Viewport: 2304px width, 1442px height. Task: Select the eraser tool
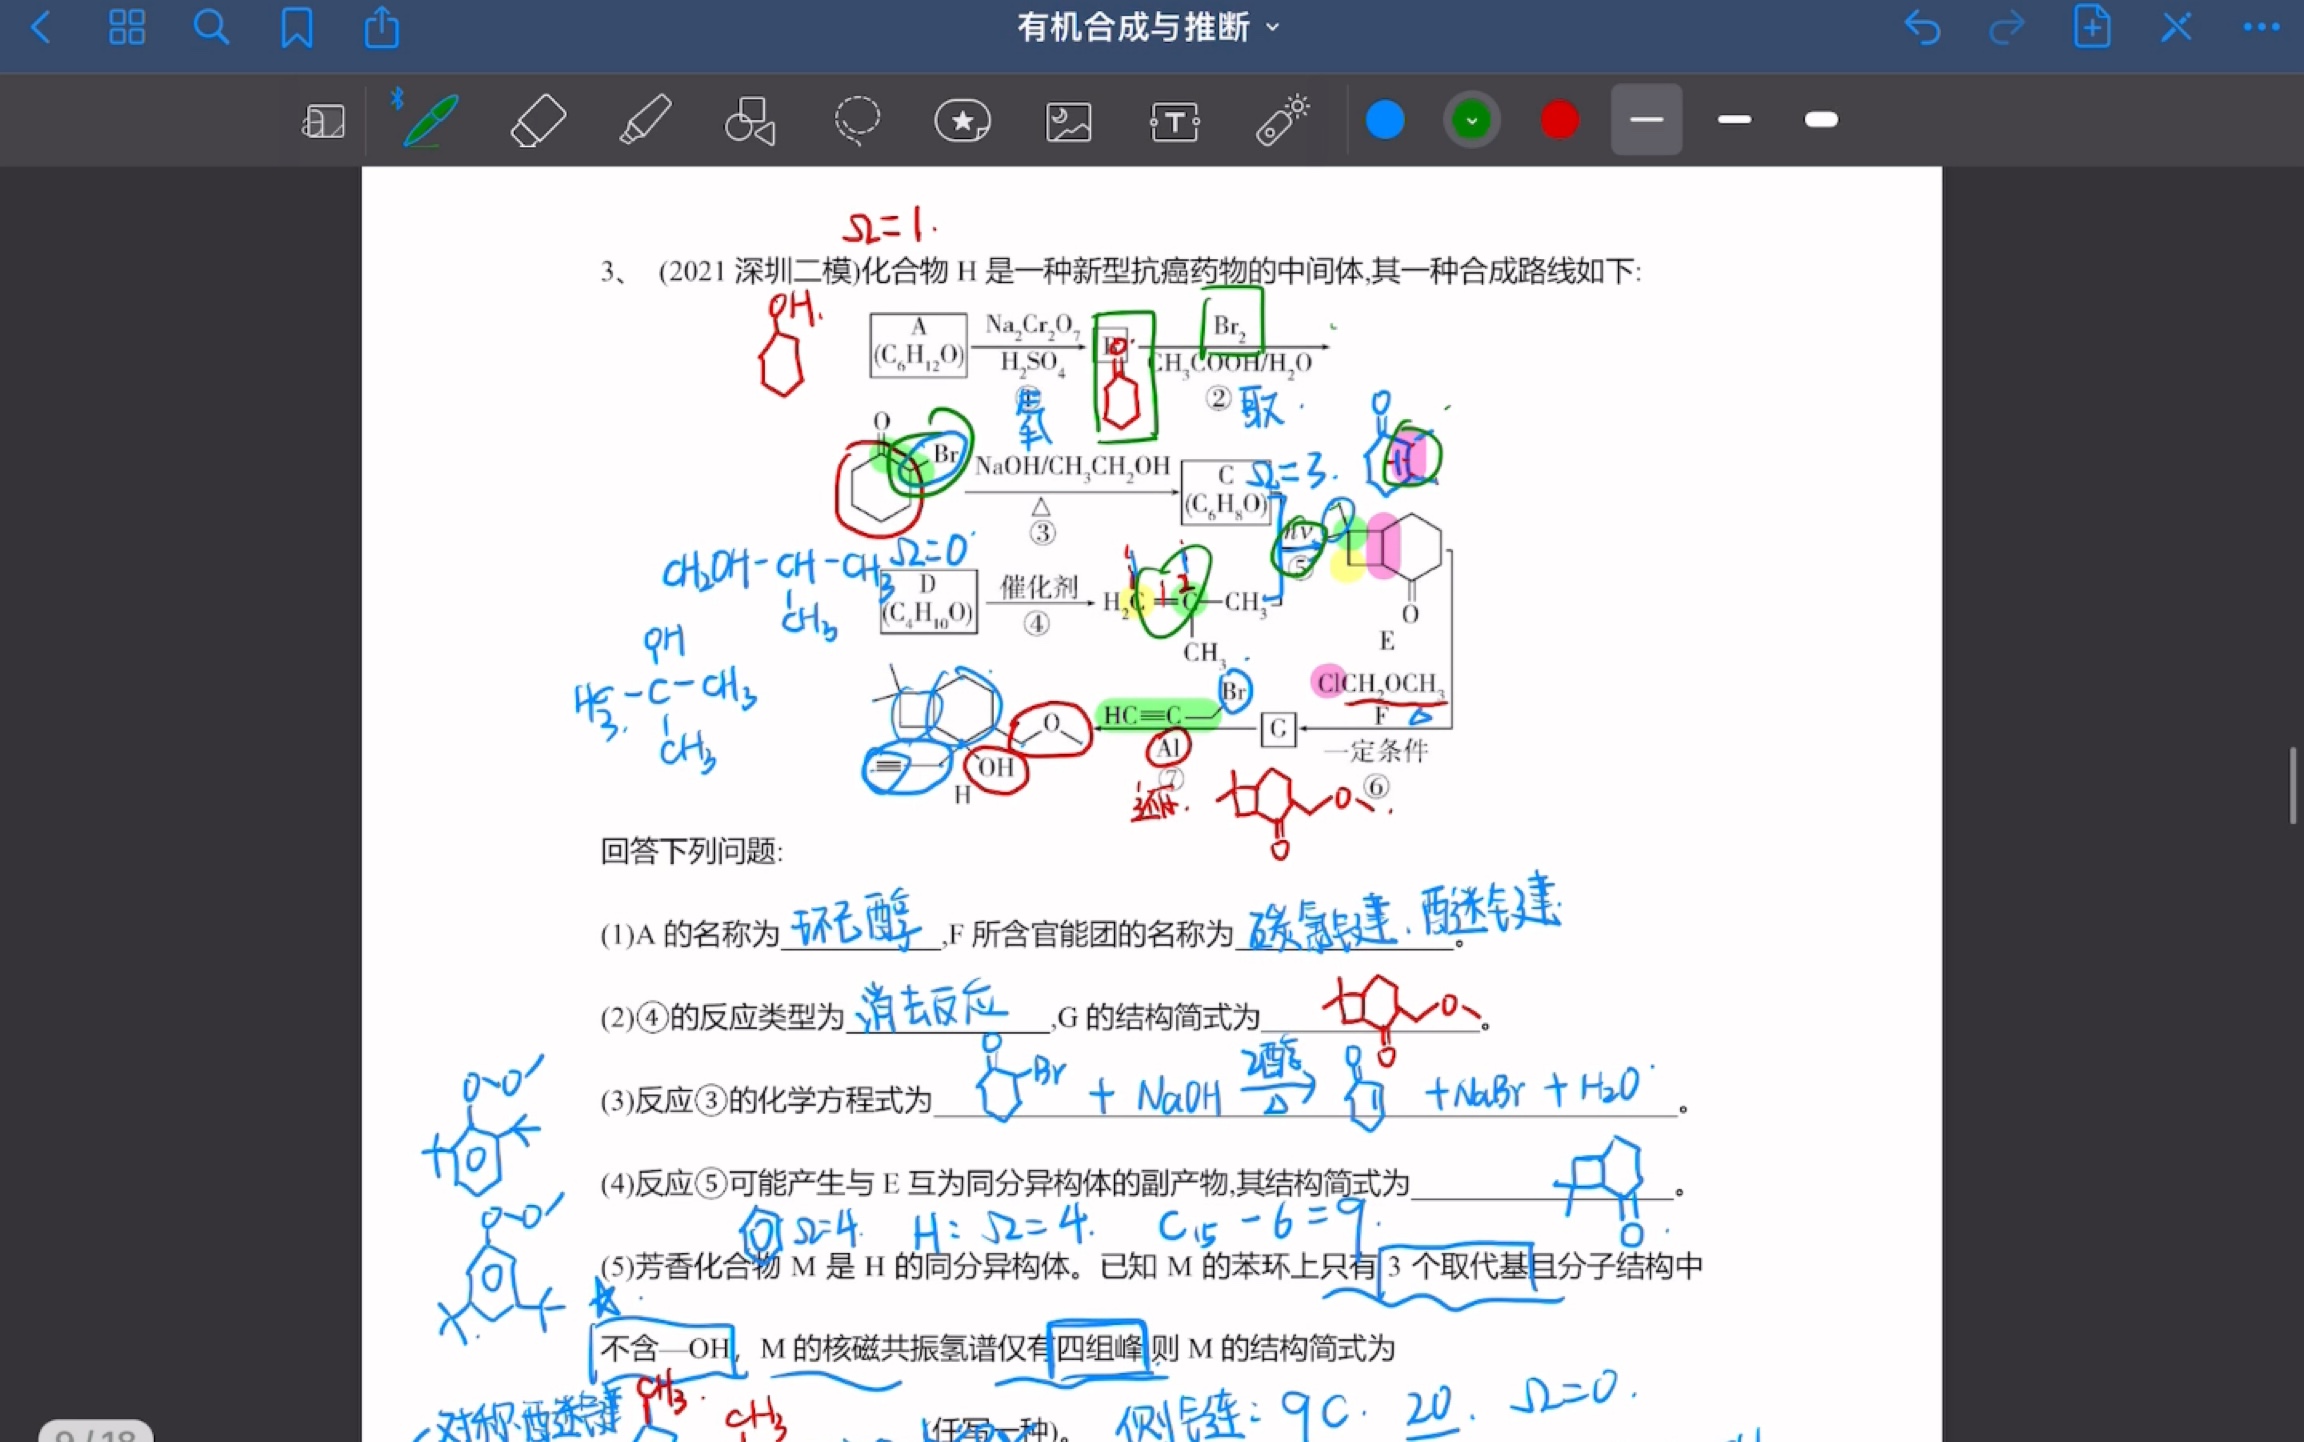[x=537, y=119]
